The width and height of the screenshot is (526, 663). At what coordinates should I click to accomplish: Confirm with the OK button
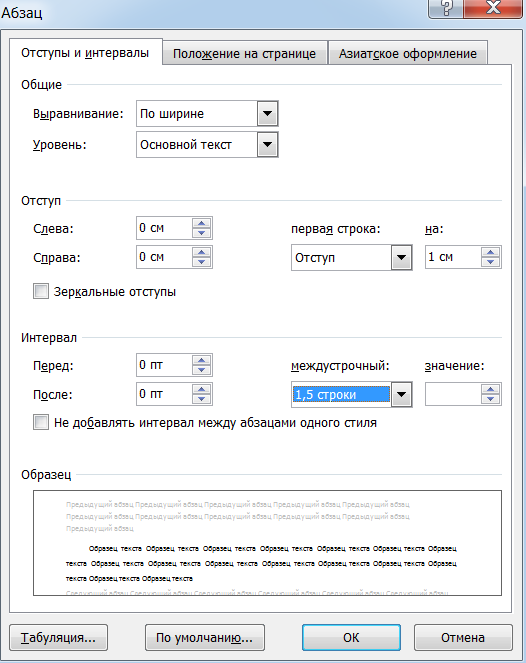point(351,637)
